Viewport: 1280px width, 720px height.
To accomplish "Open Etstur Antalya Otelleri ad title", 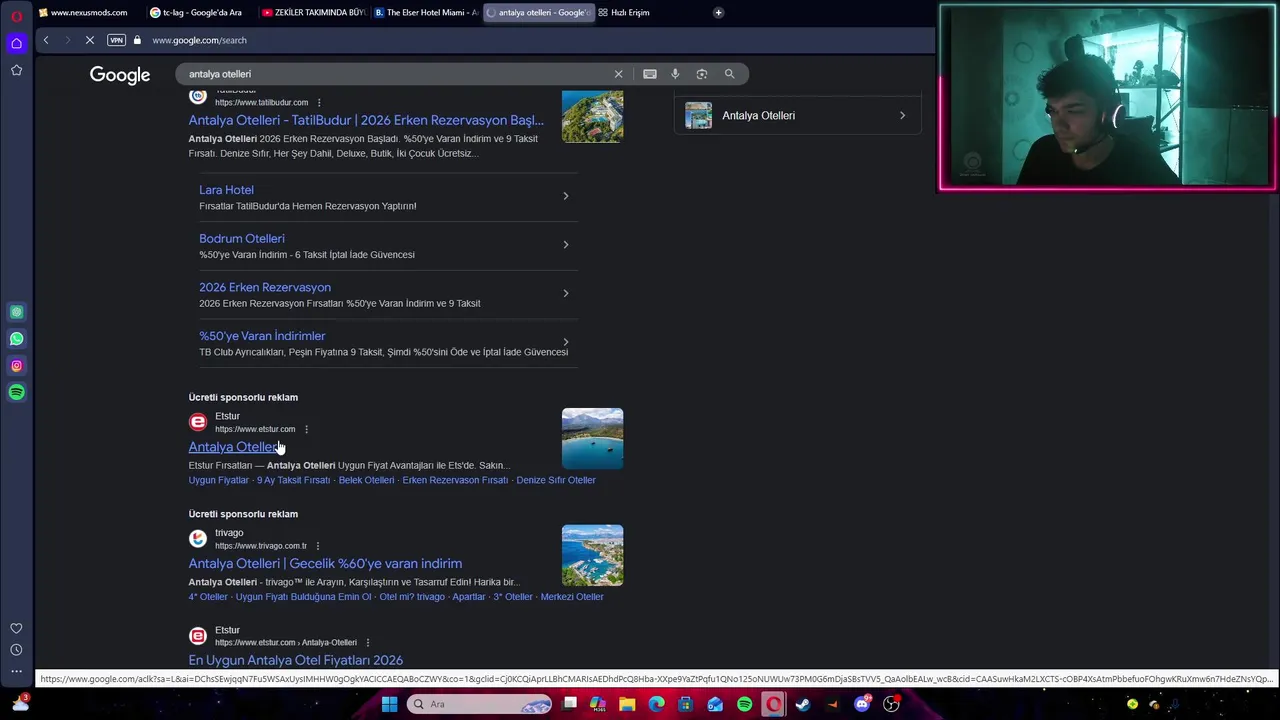I will (234, 447).
